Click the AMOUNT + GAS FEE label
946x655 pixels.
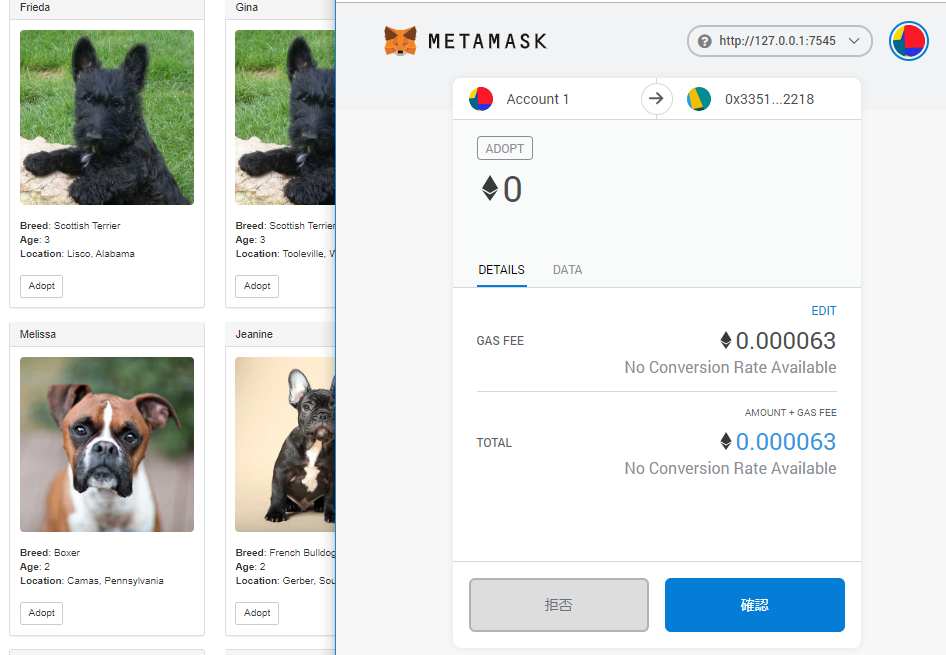[x=790, y=413]
